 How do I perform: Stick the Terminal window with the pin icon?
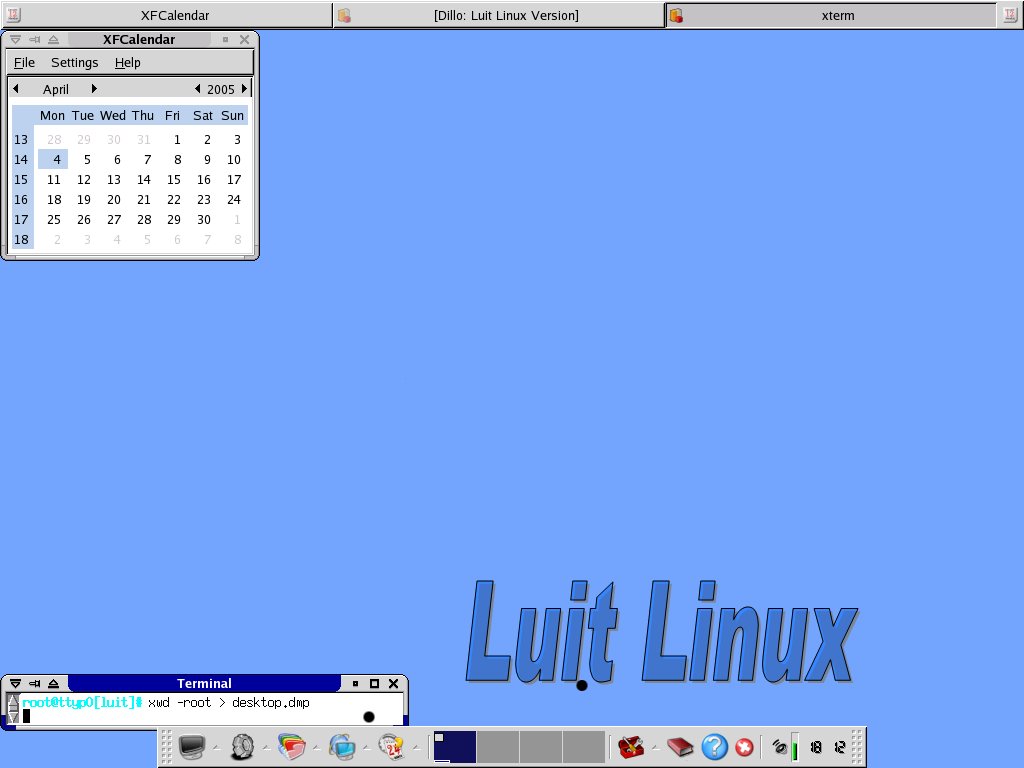[35, 683]
